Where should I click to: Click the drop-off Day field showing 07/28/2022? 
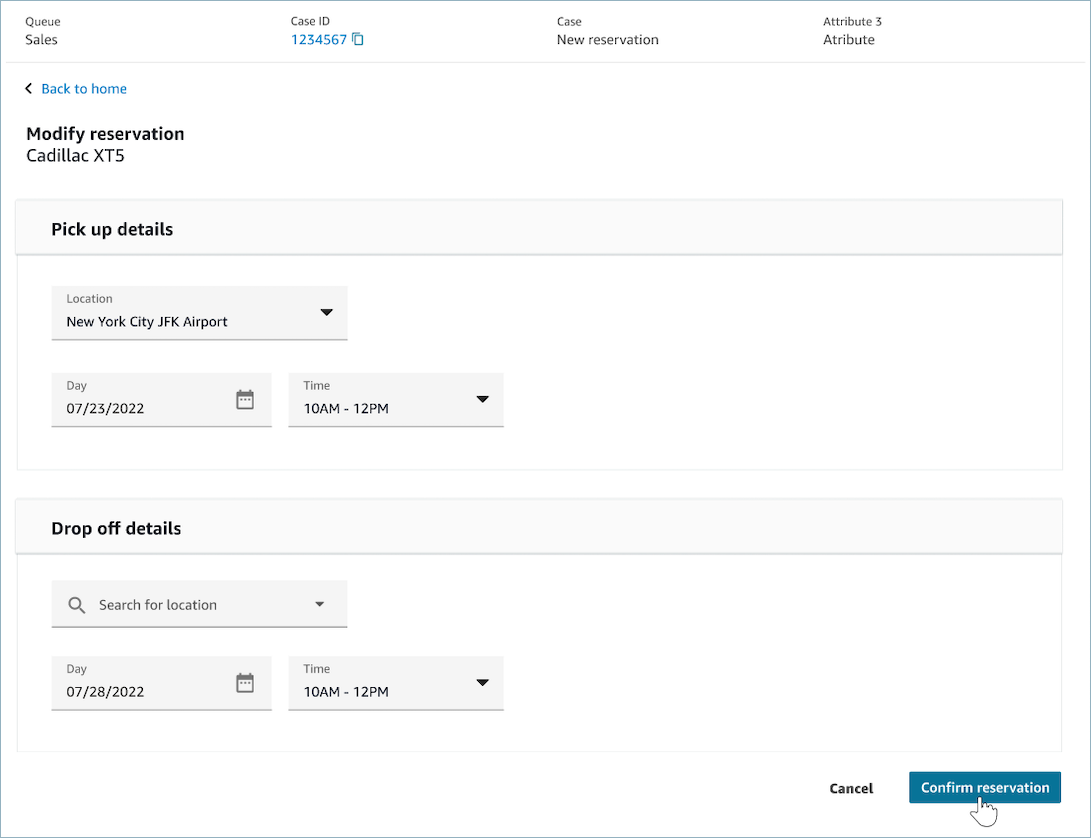pyautogui.click(x=140, y=692)
